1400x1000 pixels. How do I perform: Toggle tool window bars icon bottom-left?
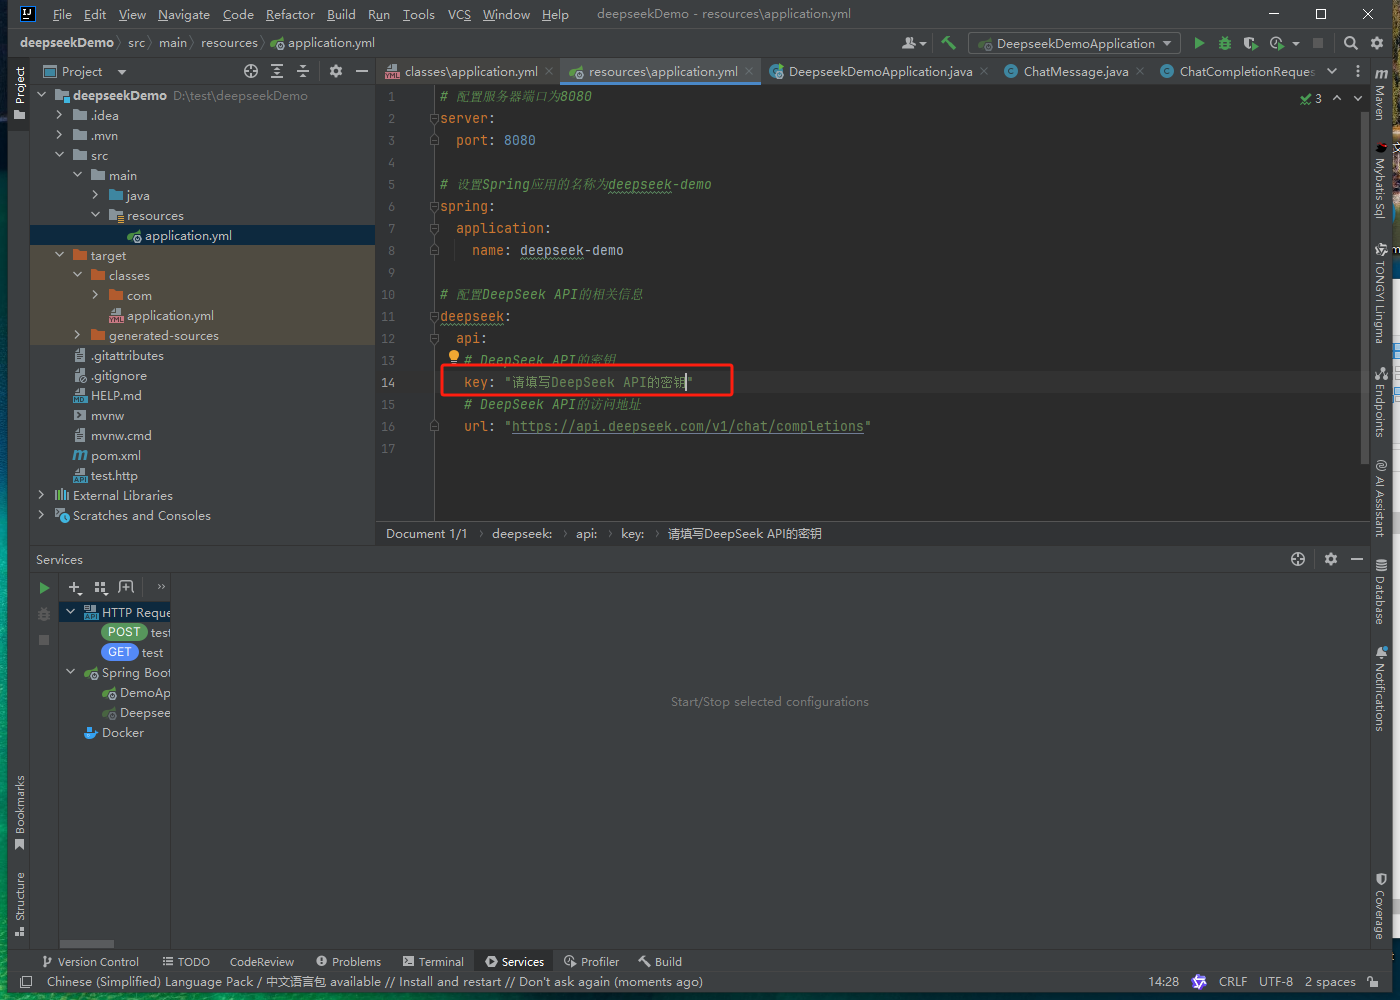(26, 982)
